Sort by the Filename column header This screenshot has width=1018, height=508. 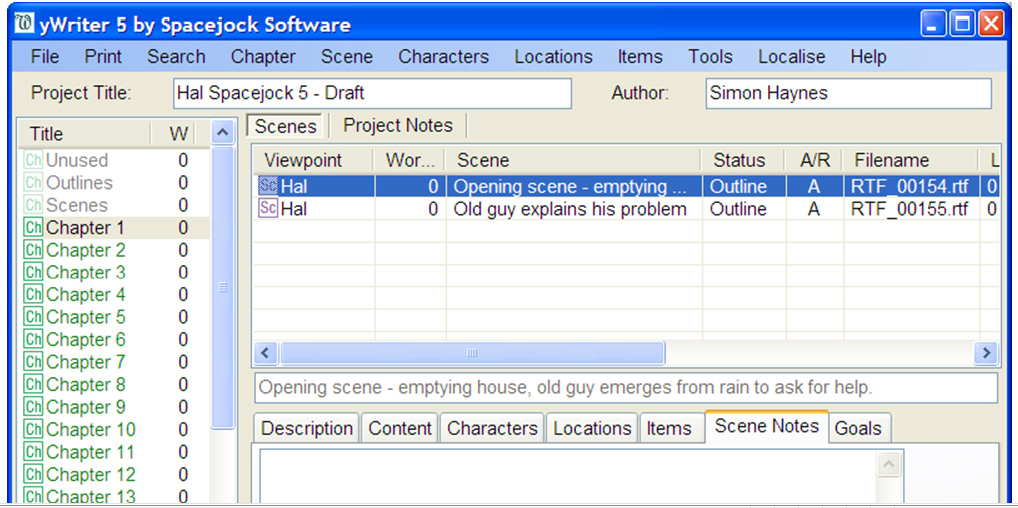(x=911, y=160)
